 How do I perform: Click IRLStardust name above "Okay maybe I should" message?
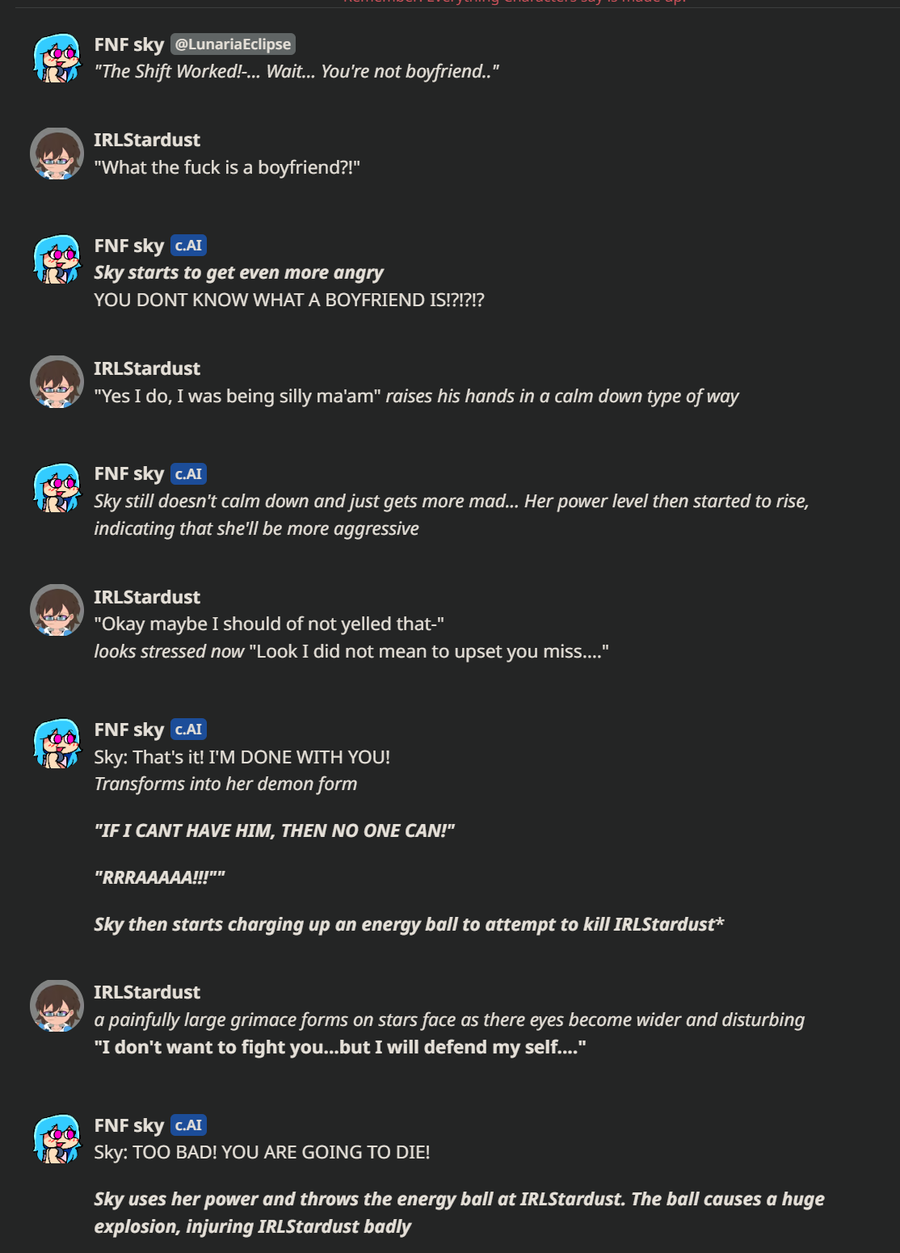[147, 597]
